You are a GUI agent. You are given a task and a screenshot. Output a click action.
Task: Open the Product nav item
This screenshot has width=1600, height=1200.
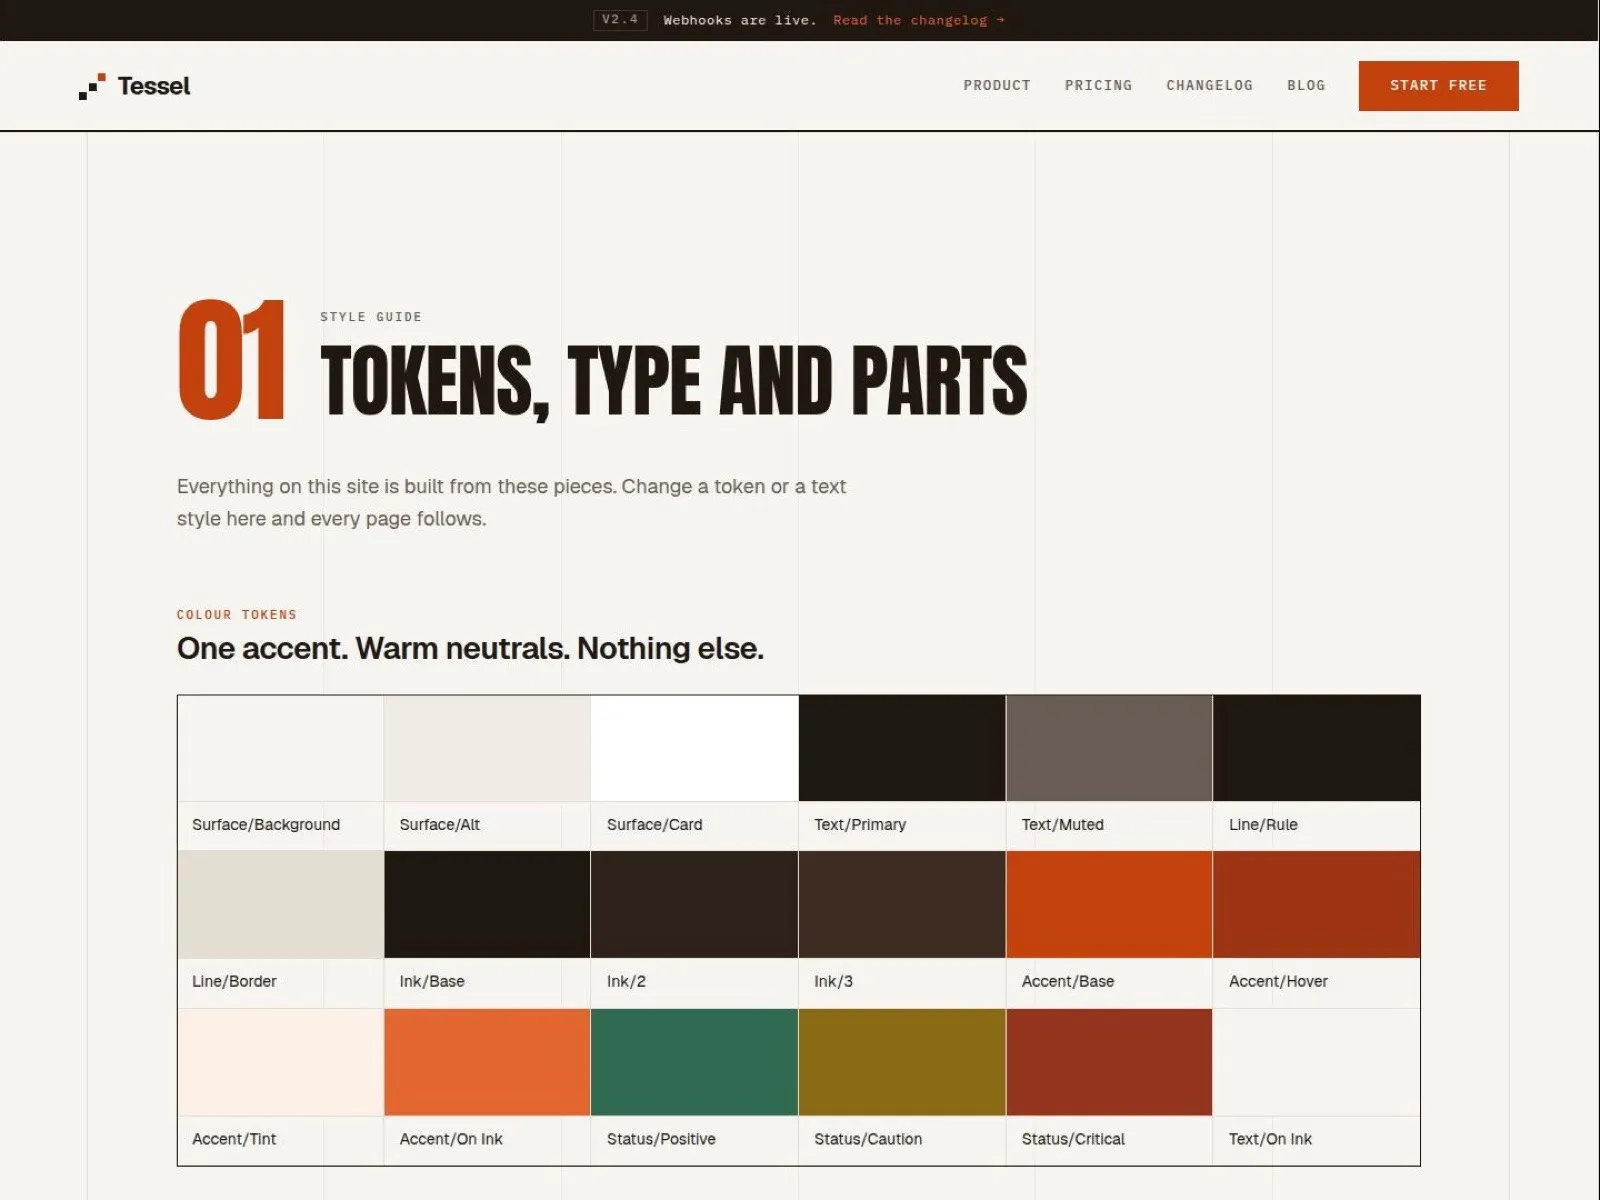coord(997,86)
